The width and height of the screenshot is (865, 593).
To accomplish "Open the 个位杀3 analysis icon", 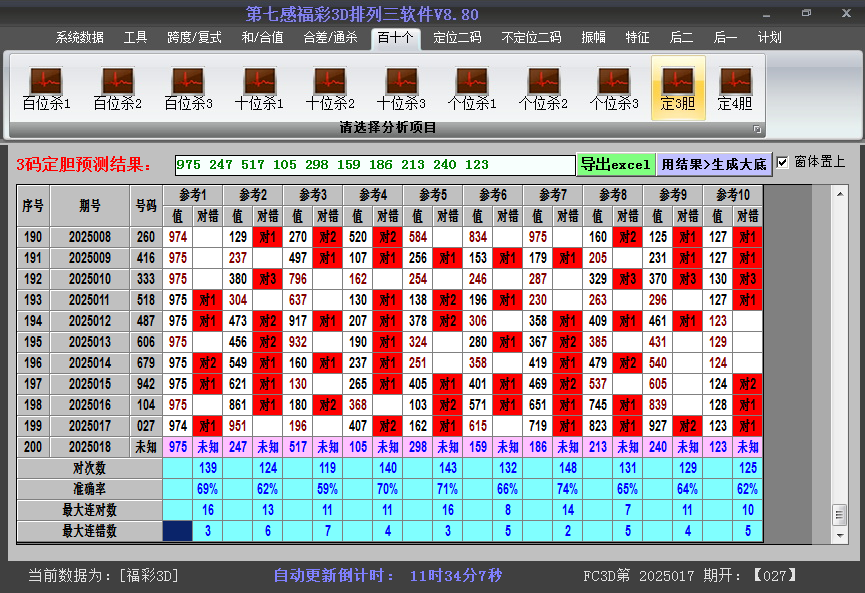I will click(613, 88).
